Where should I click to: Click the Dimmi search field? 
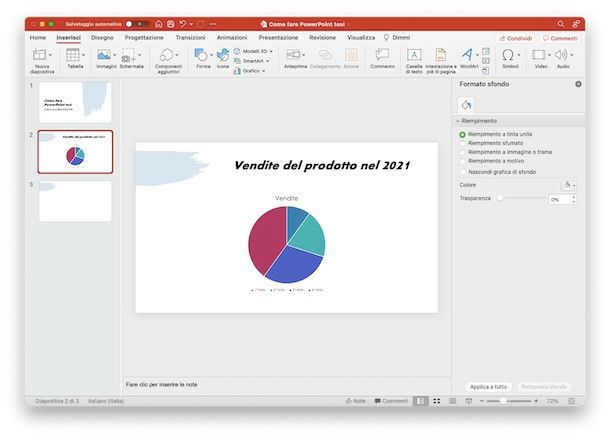(397, 38)
